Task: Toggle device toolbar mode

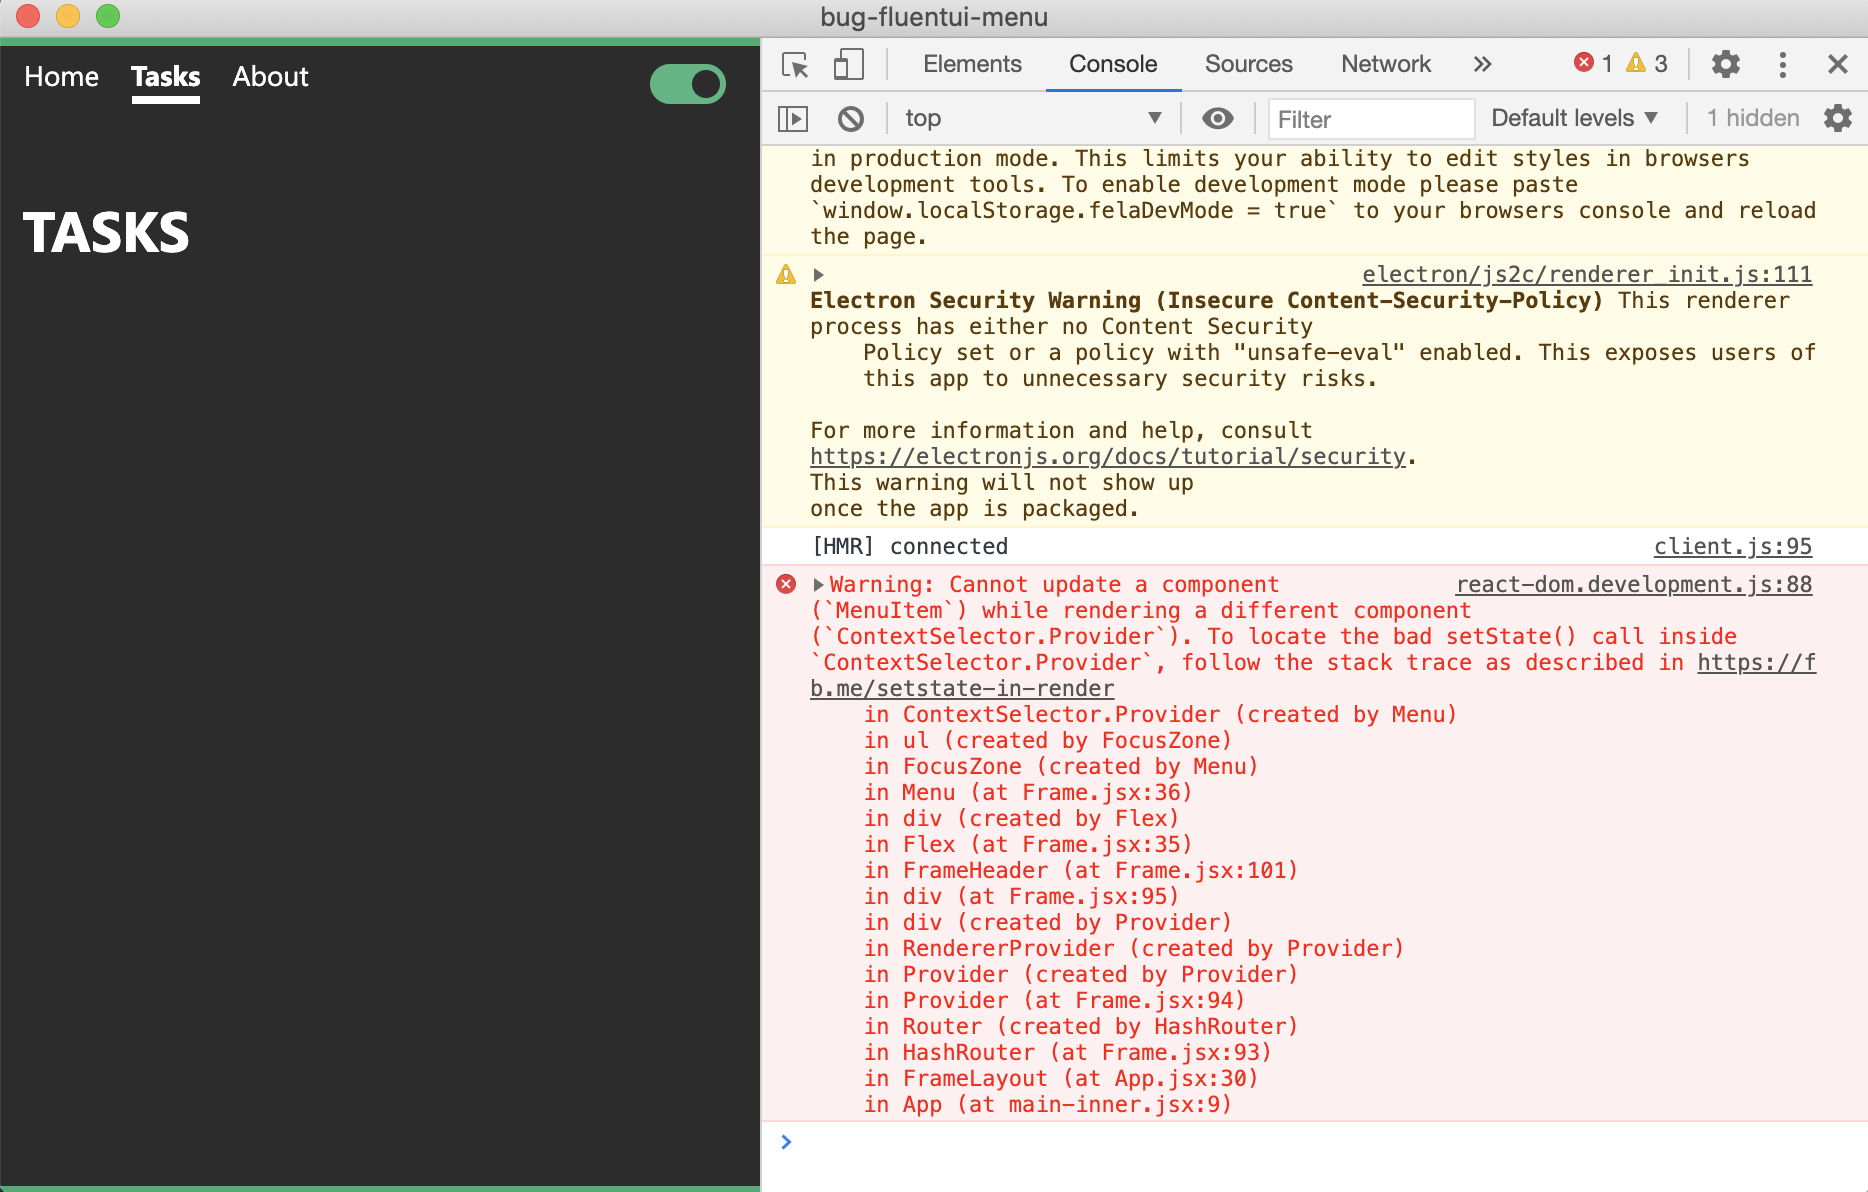Action: (x=849, y=63)
